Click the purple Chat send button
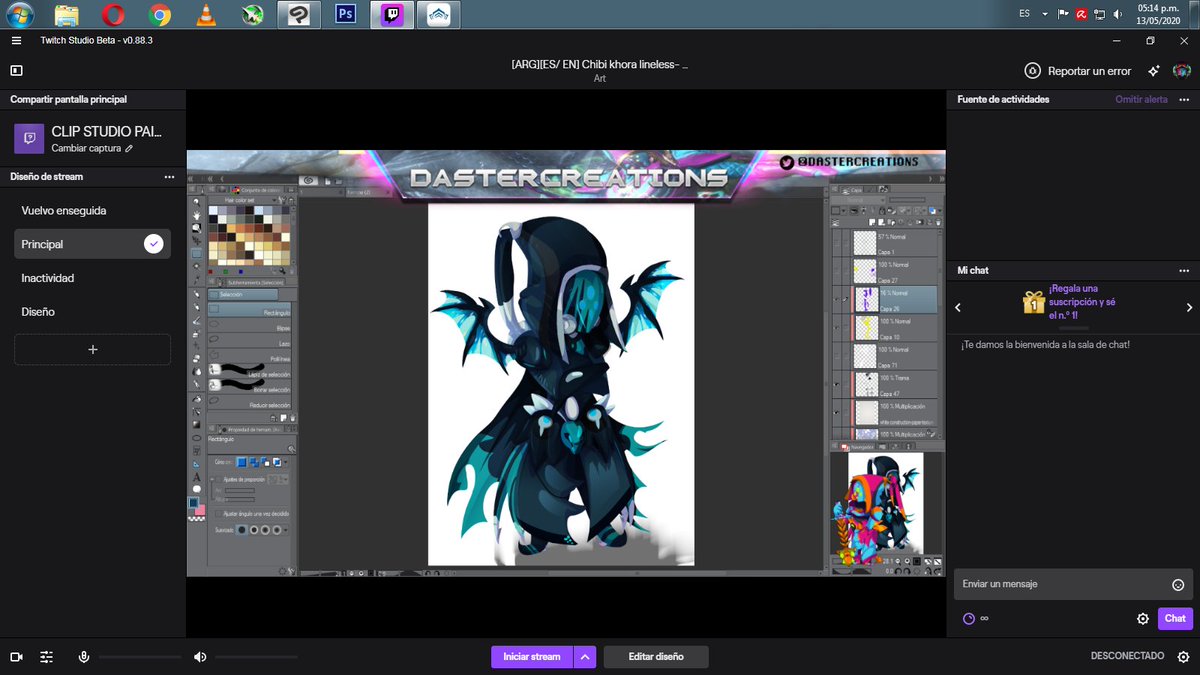 point(1175,619)
